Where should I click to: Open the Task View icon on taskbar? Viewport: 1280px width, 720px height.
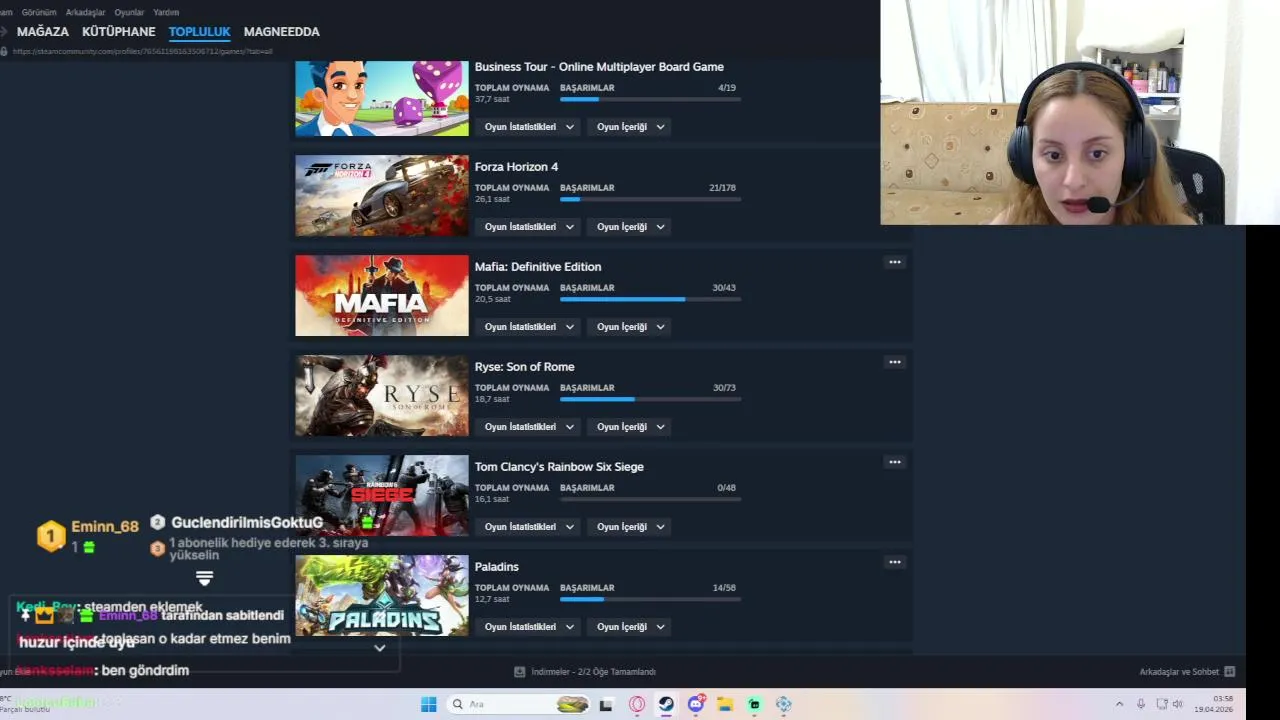click(605, 704)
